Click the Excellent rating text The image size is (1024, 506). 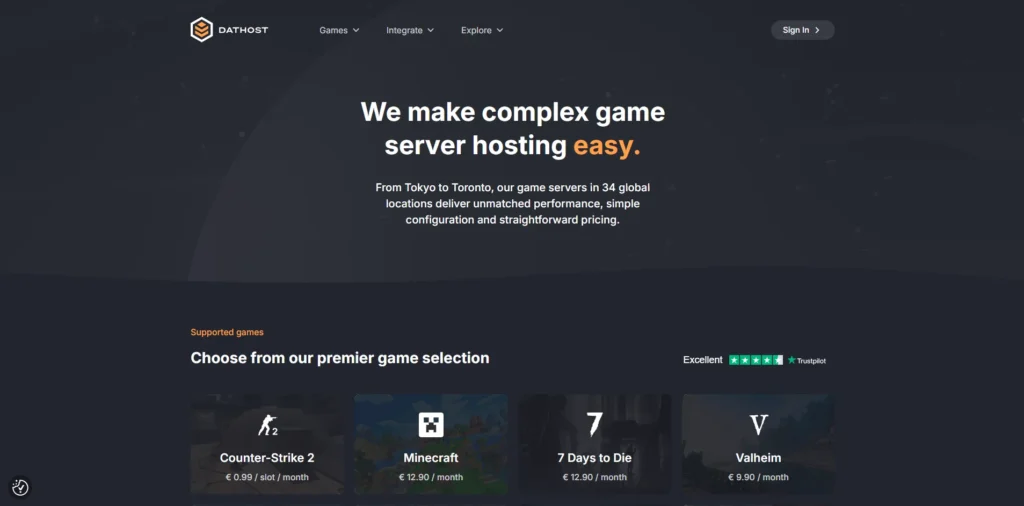point(703,360)
